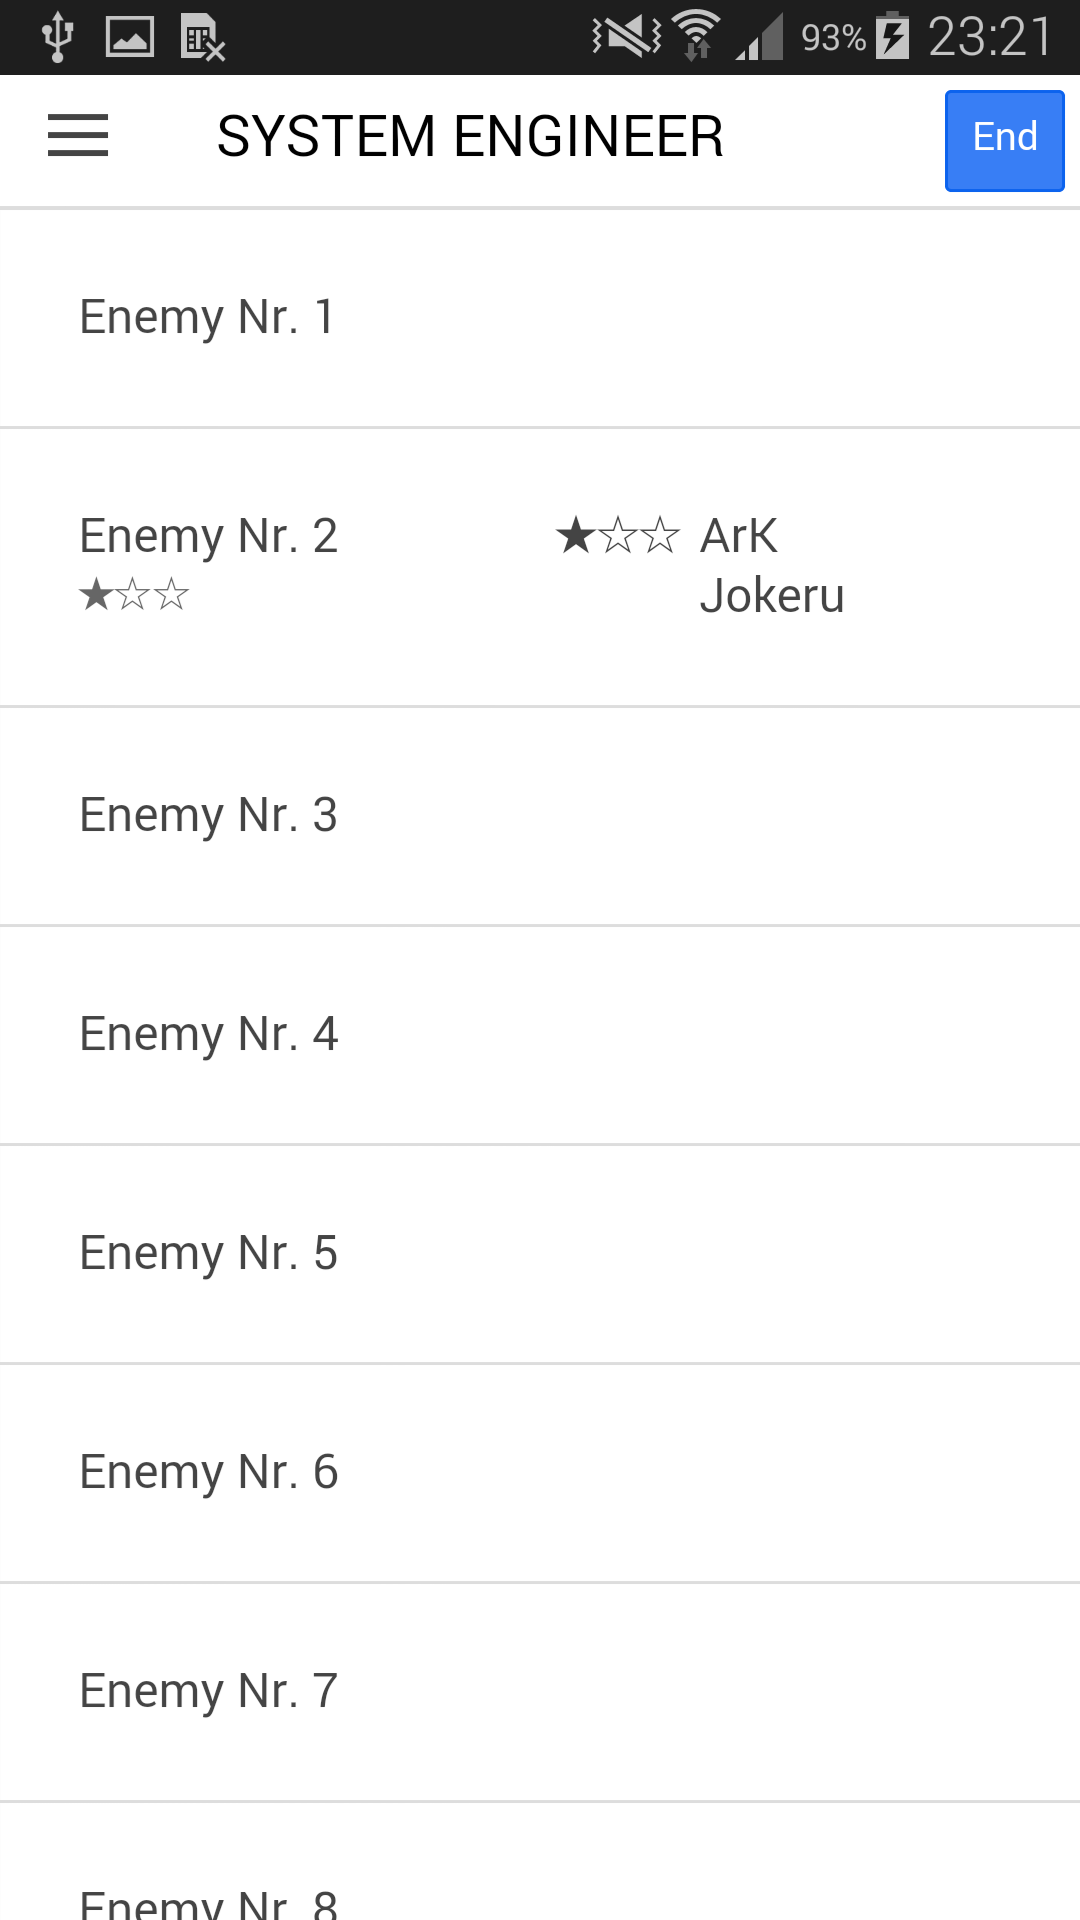The width and height of the screenshot is (1080, 1920).
Task: Open the hamburger navigation menu
Action: pos(78,136)
